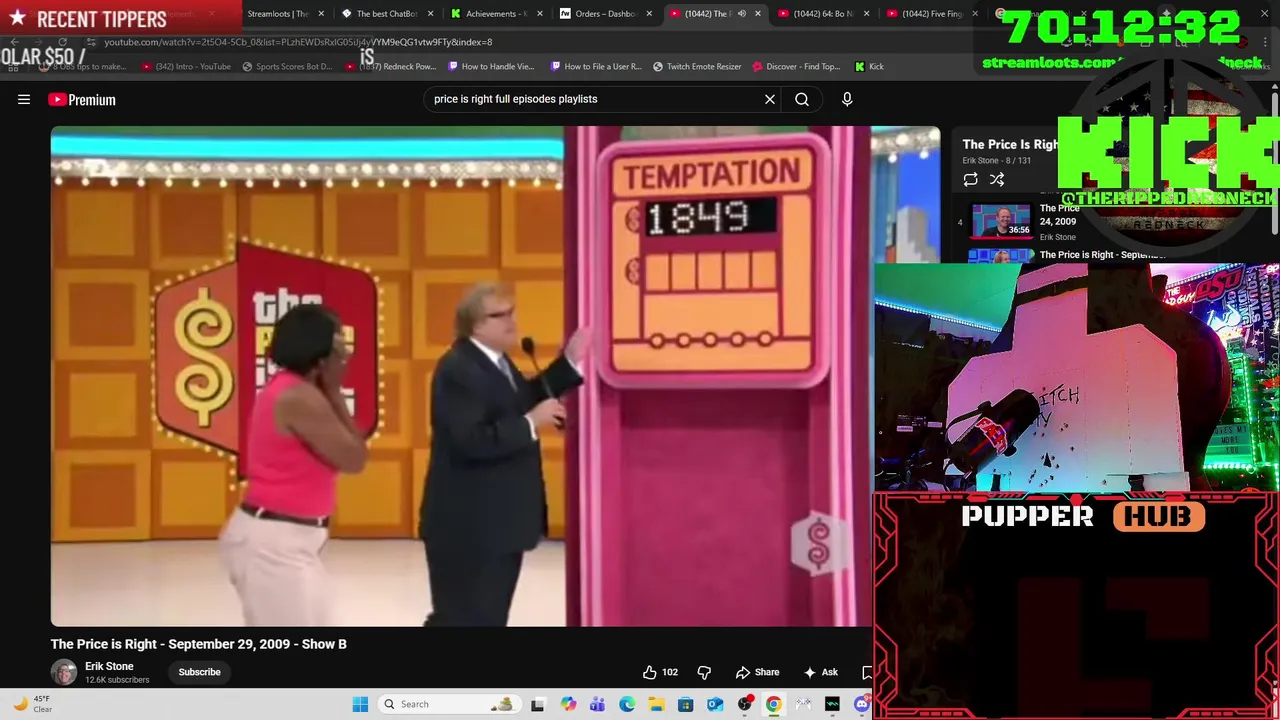The image size is (1280, 720).
Task: Click the browser address bar URL
Action: pos(298,42)
